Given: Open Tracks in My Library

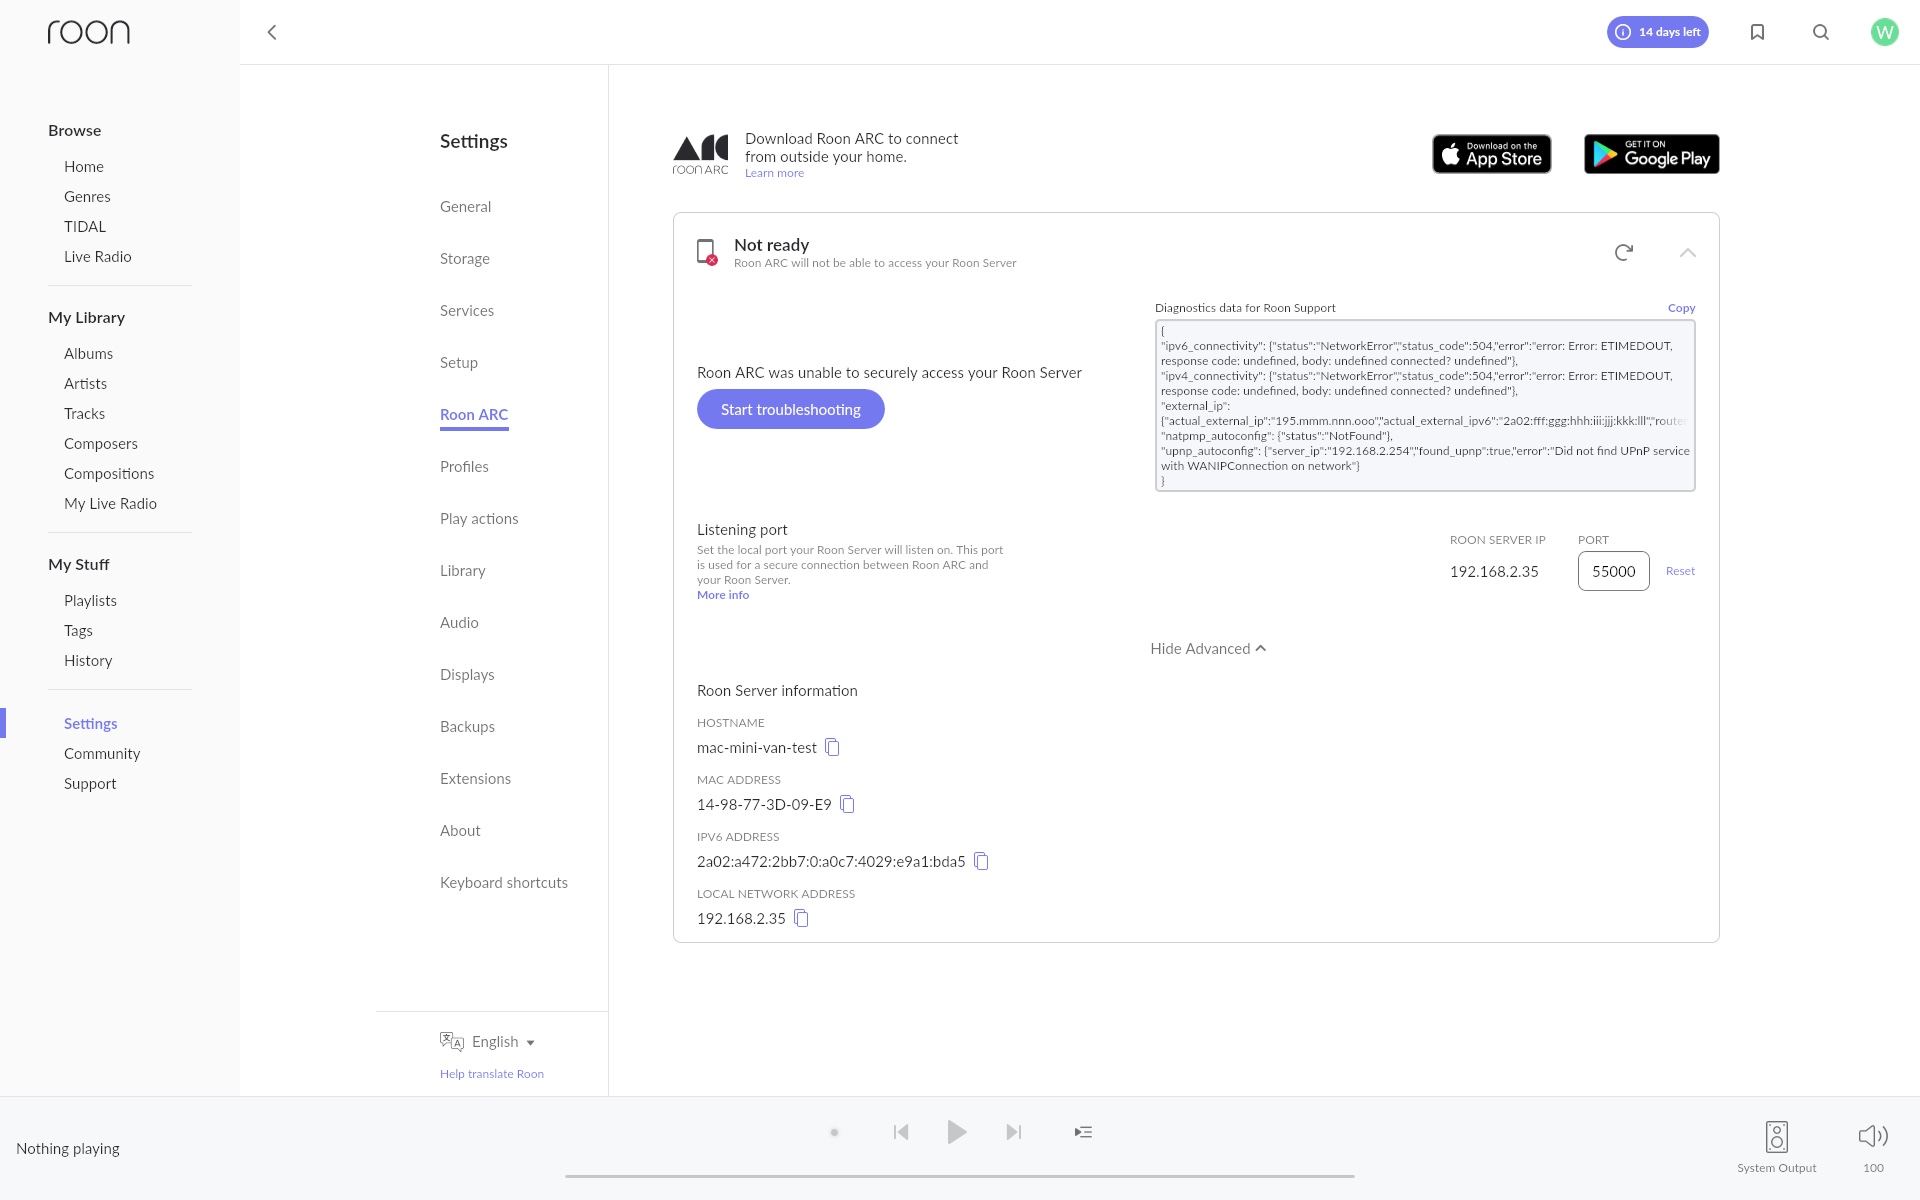Looking at the screenshot, I should pyautogui.click(x=84, y=414).
